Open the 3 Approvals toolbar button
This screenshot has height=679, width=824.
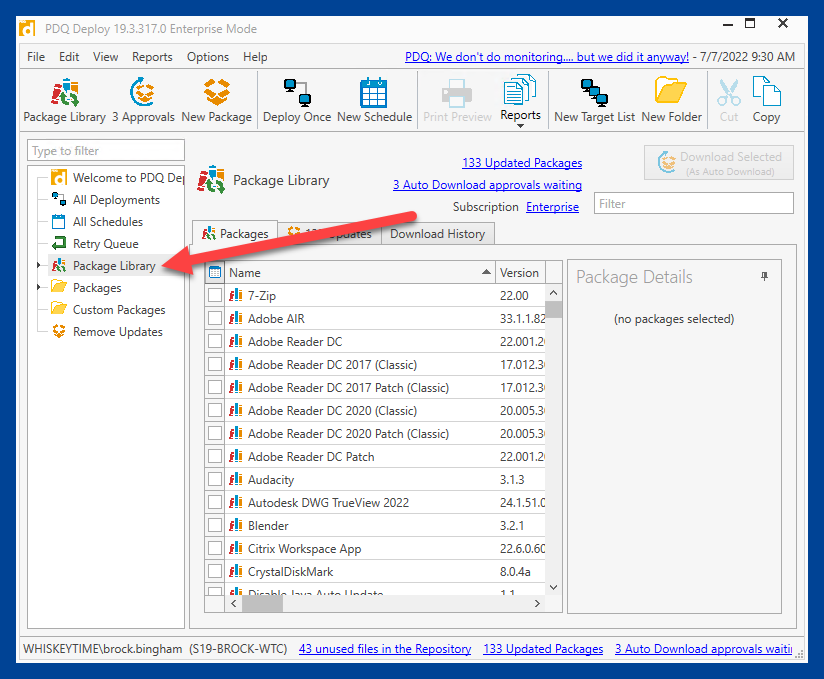(143, 101)
